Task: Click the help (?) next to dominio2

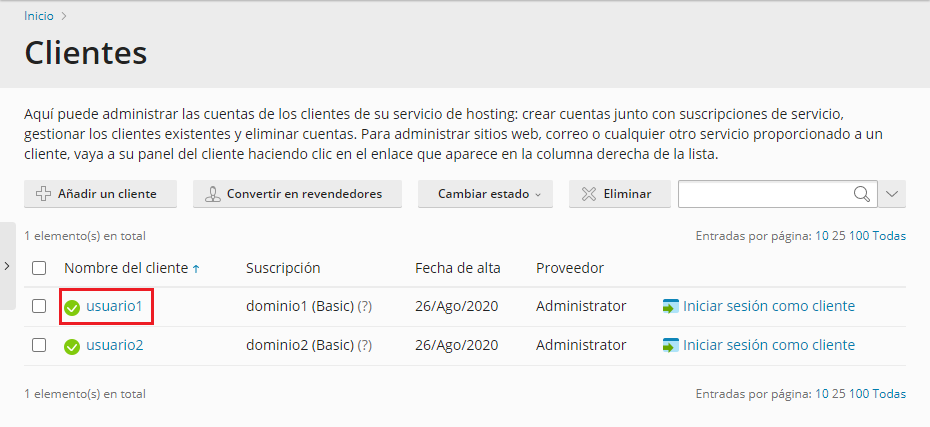Action: pyautogui.click(x=365, y=345)
